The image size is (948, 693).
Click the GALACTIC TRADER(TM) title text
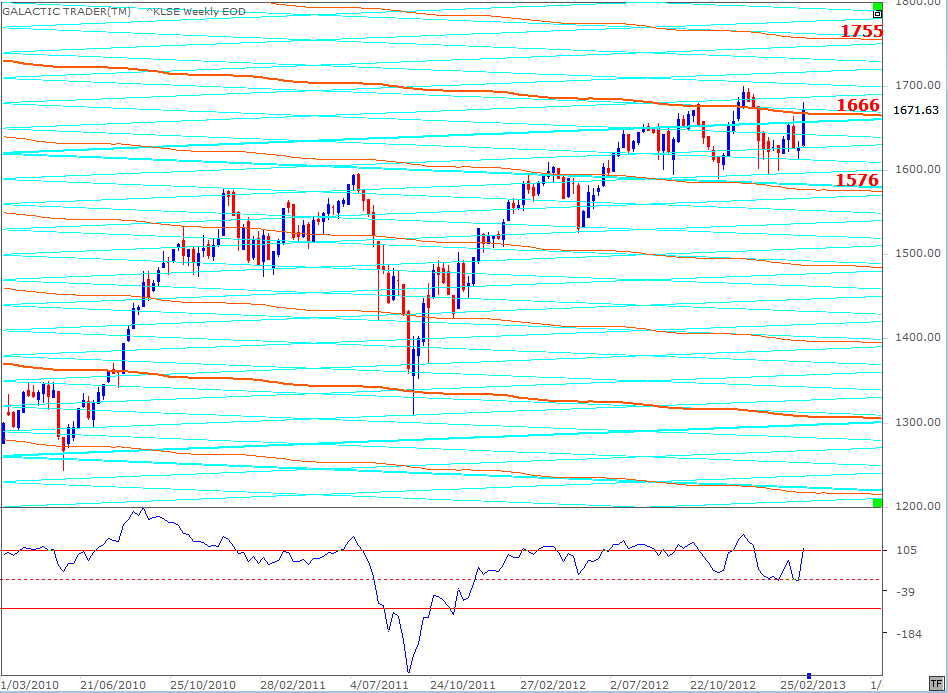tap(67, 11)
